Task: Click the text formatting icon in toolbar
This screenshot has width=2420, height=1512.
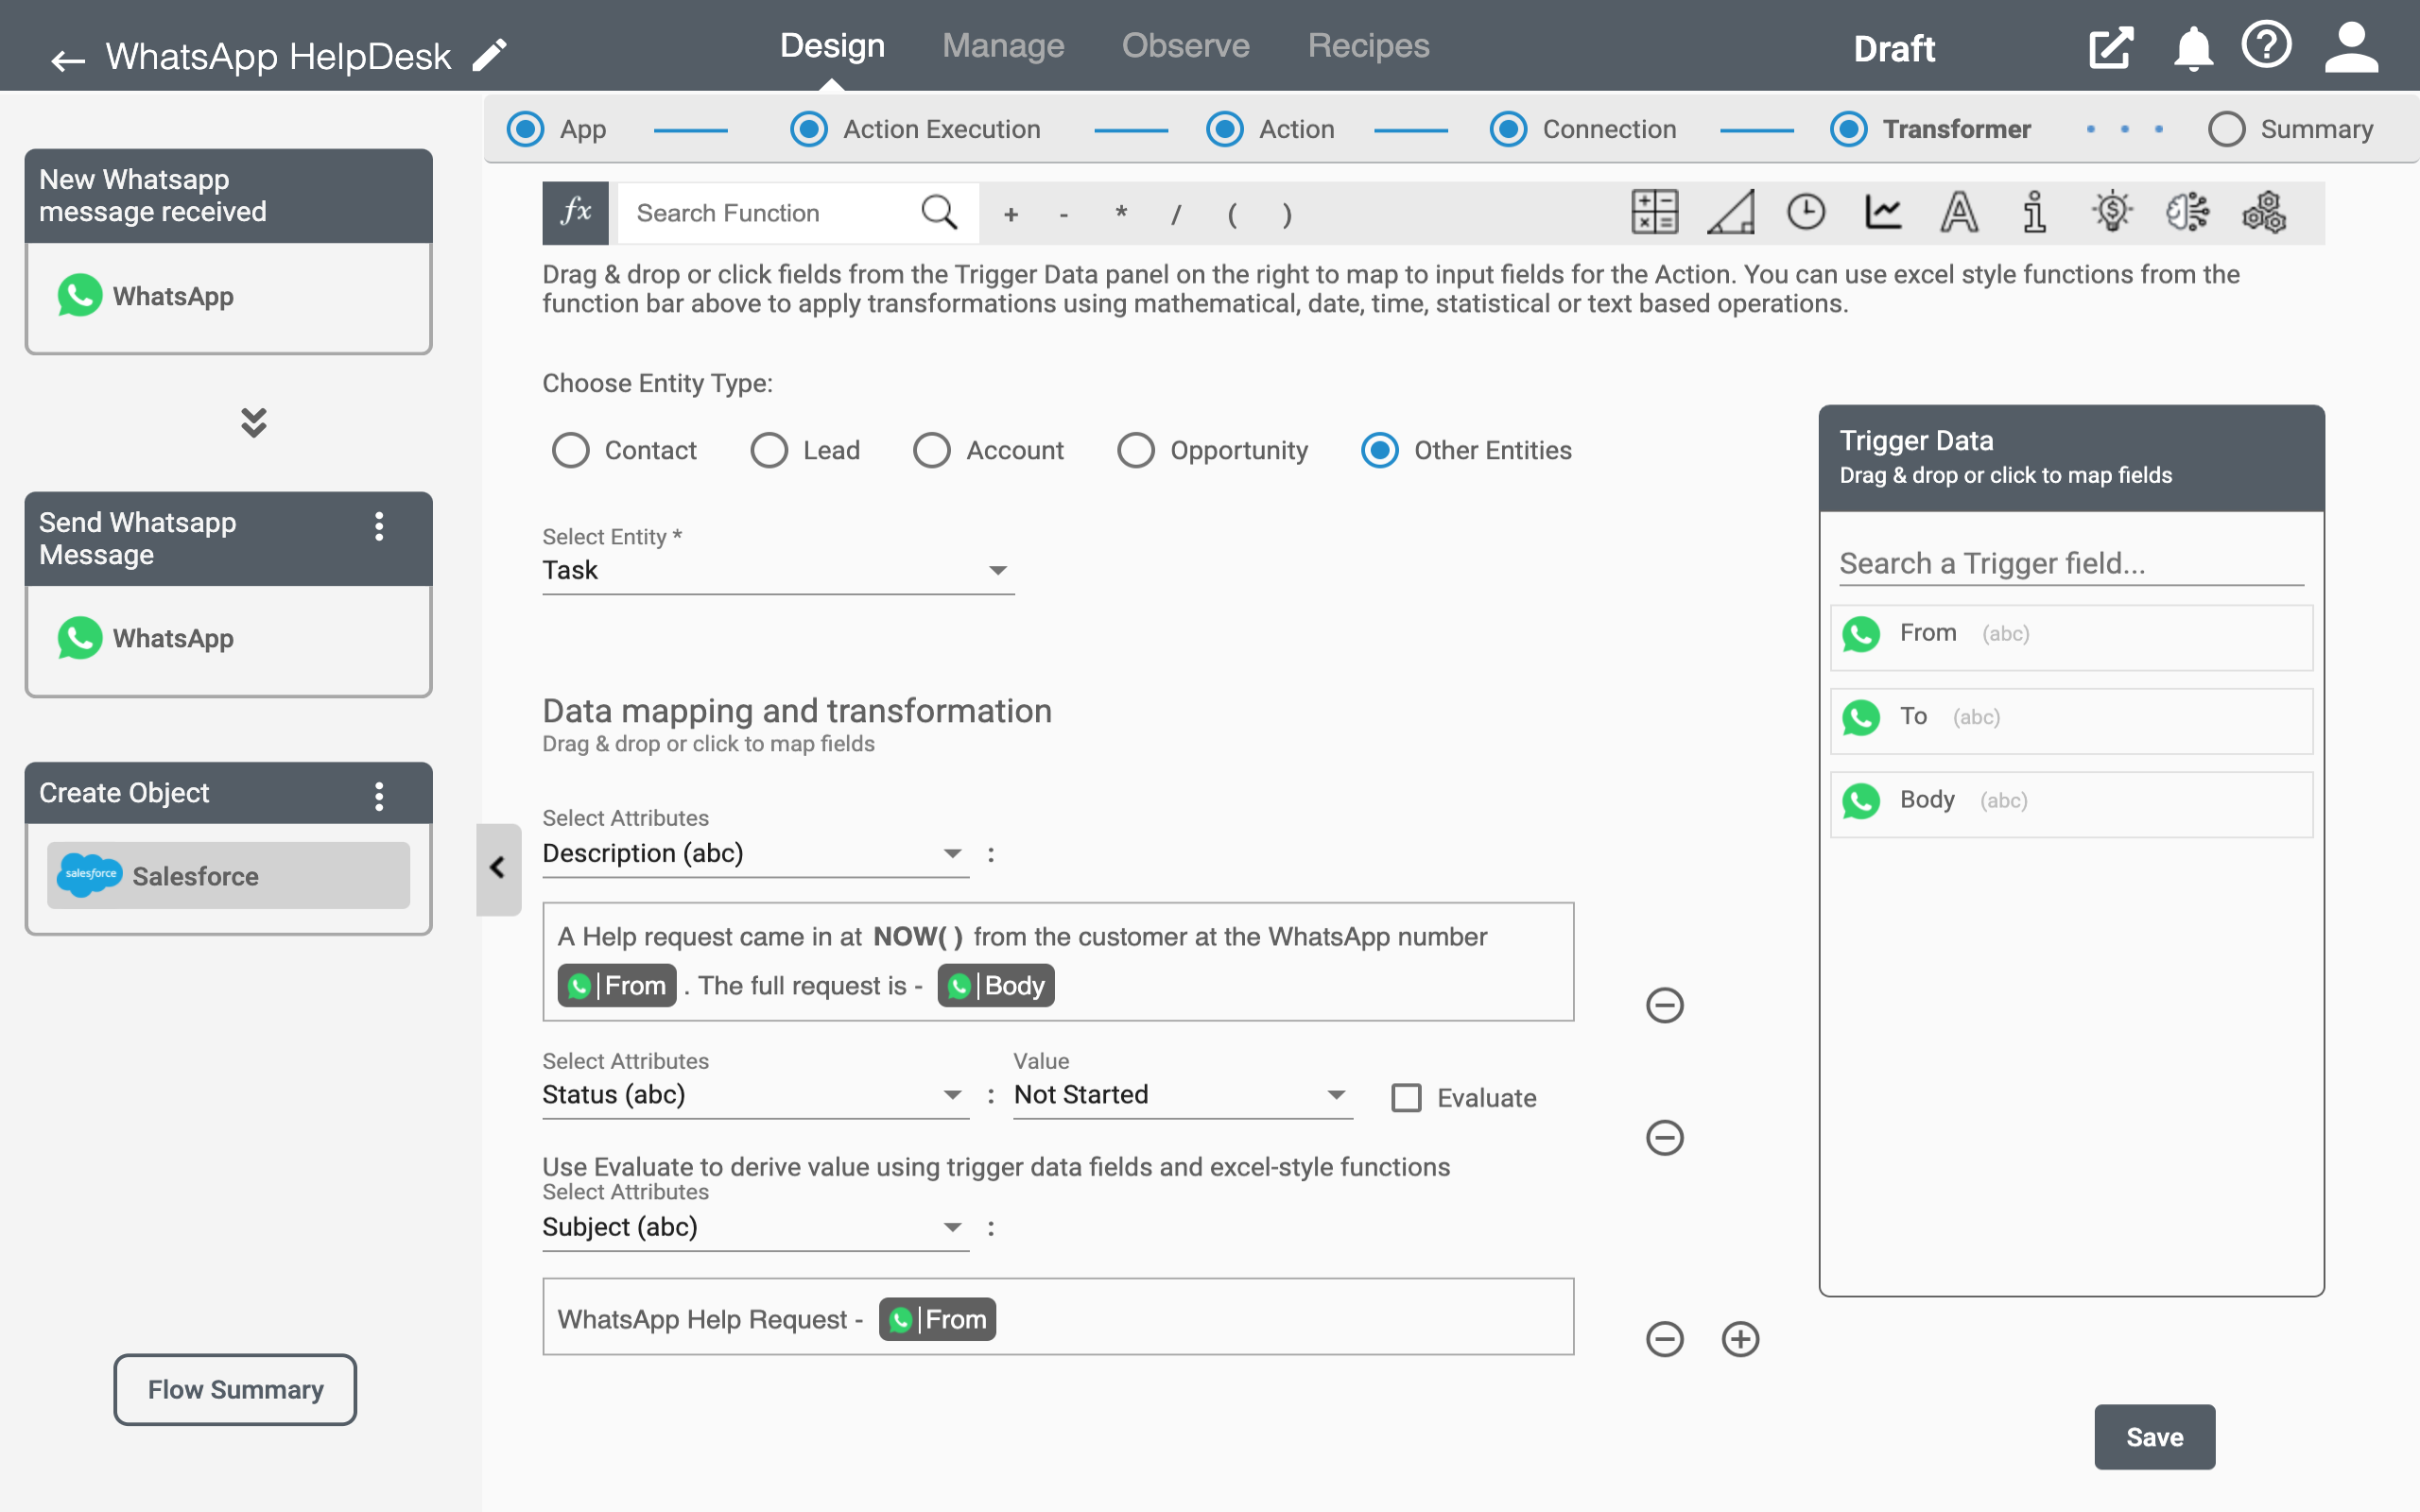Action: [1957, 213]
